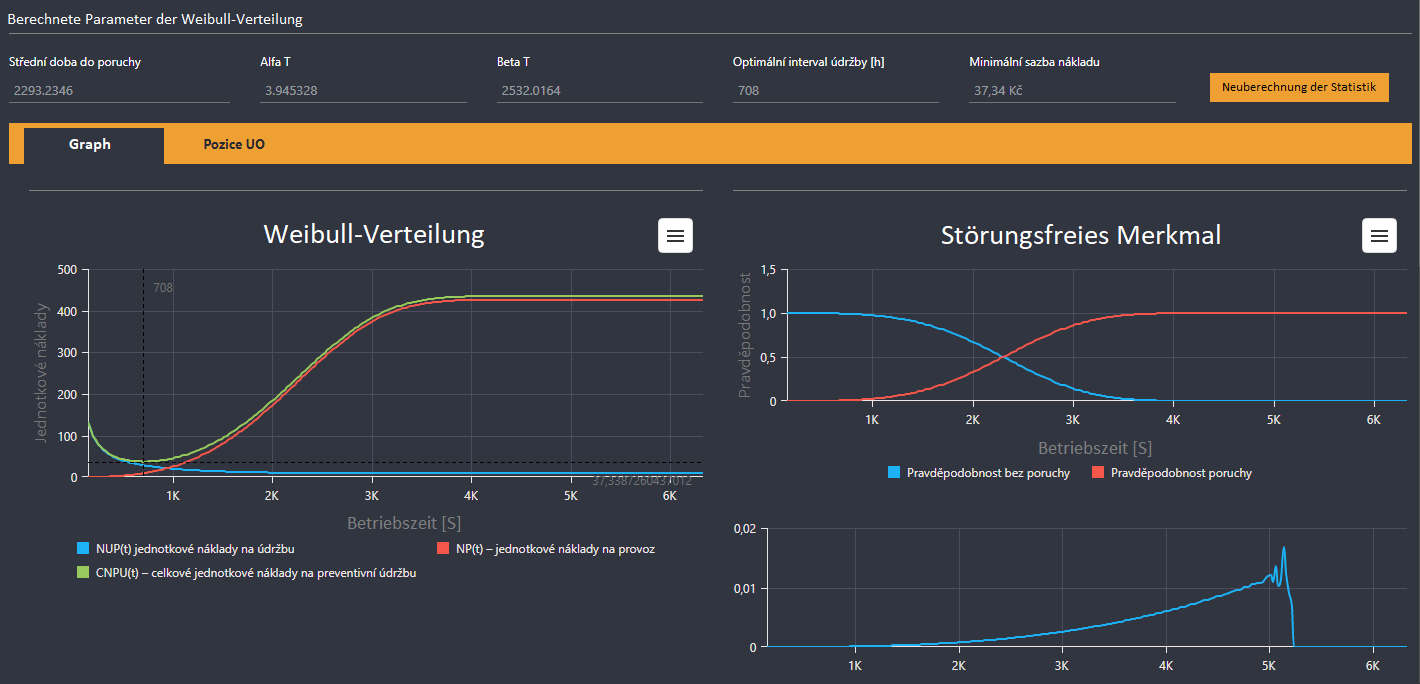Select the Graph tab
The image size is (1420, 684).
click(x=90, y=145)
